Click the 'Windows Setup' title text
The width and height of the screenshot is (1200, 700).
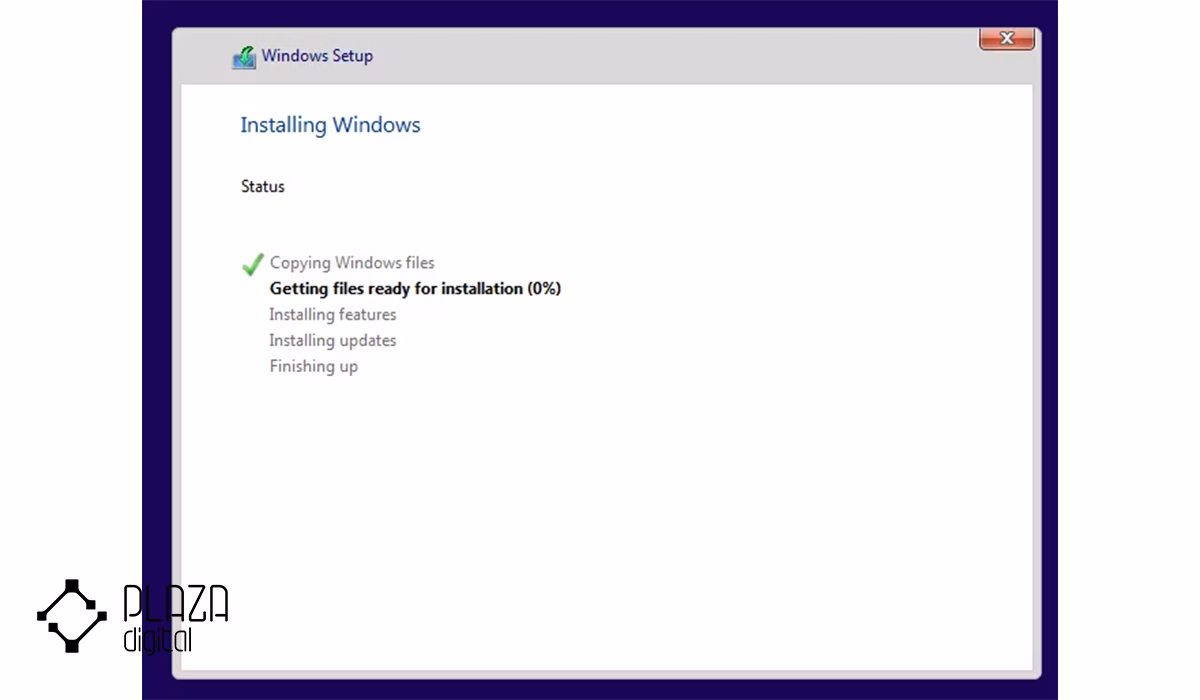tap(317, 56)
